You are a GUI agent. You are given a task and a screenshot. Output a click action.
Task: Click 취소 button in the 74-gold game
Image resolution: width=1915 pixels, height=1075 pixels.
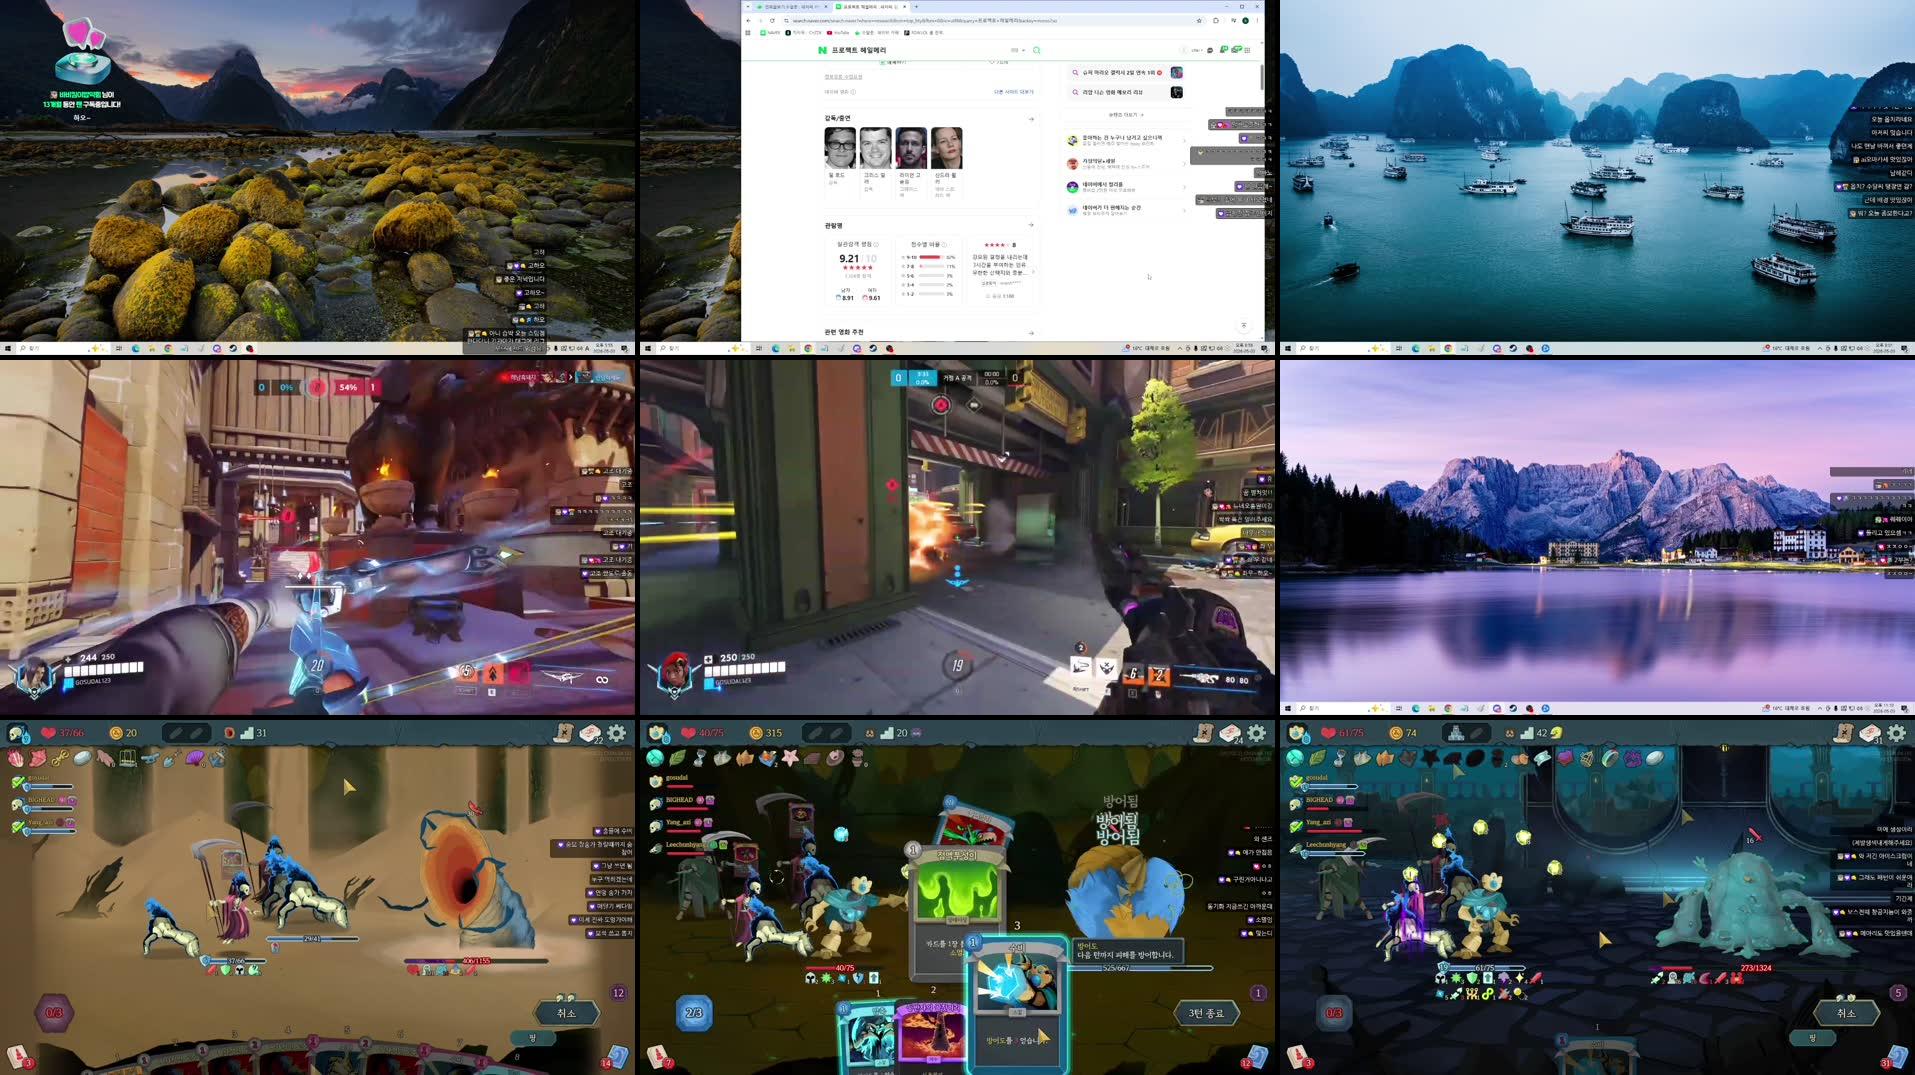click(x=1845, y=1013)
